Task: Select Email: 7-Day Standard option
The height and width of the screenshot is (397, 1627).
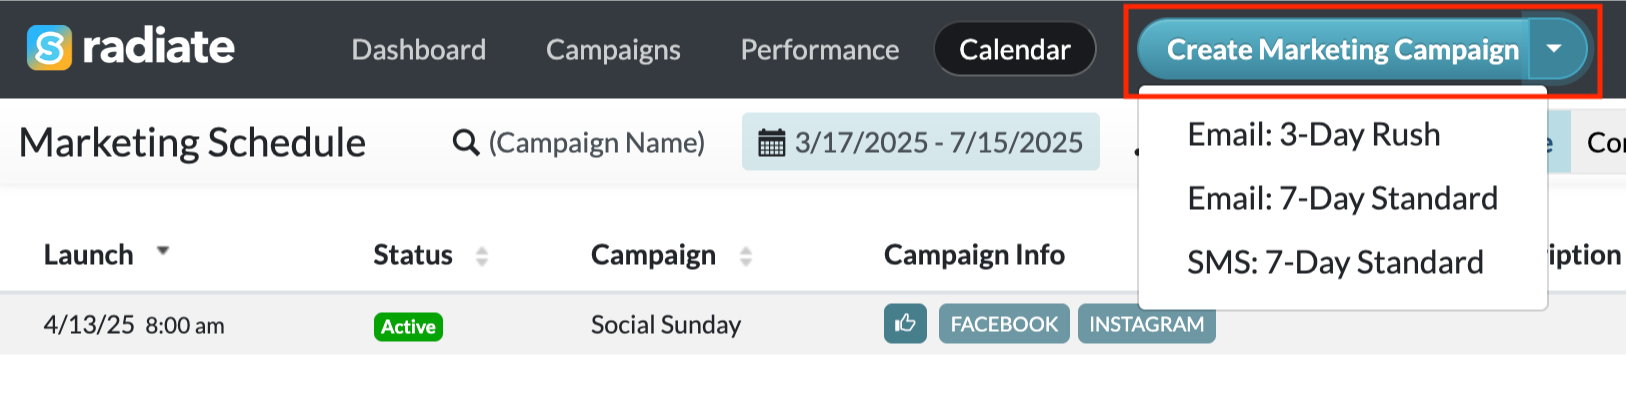Action: [x=1342, y=198]
